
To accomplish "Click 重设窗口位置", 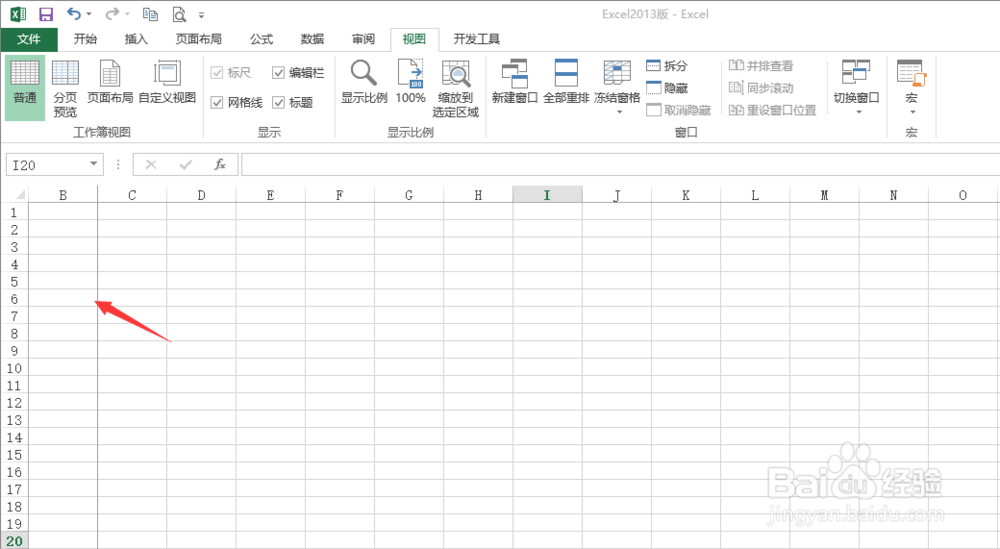I will [x=772, y=110].
